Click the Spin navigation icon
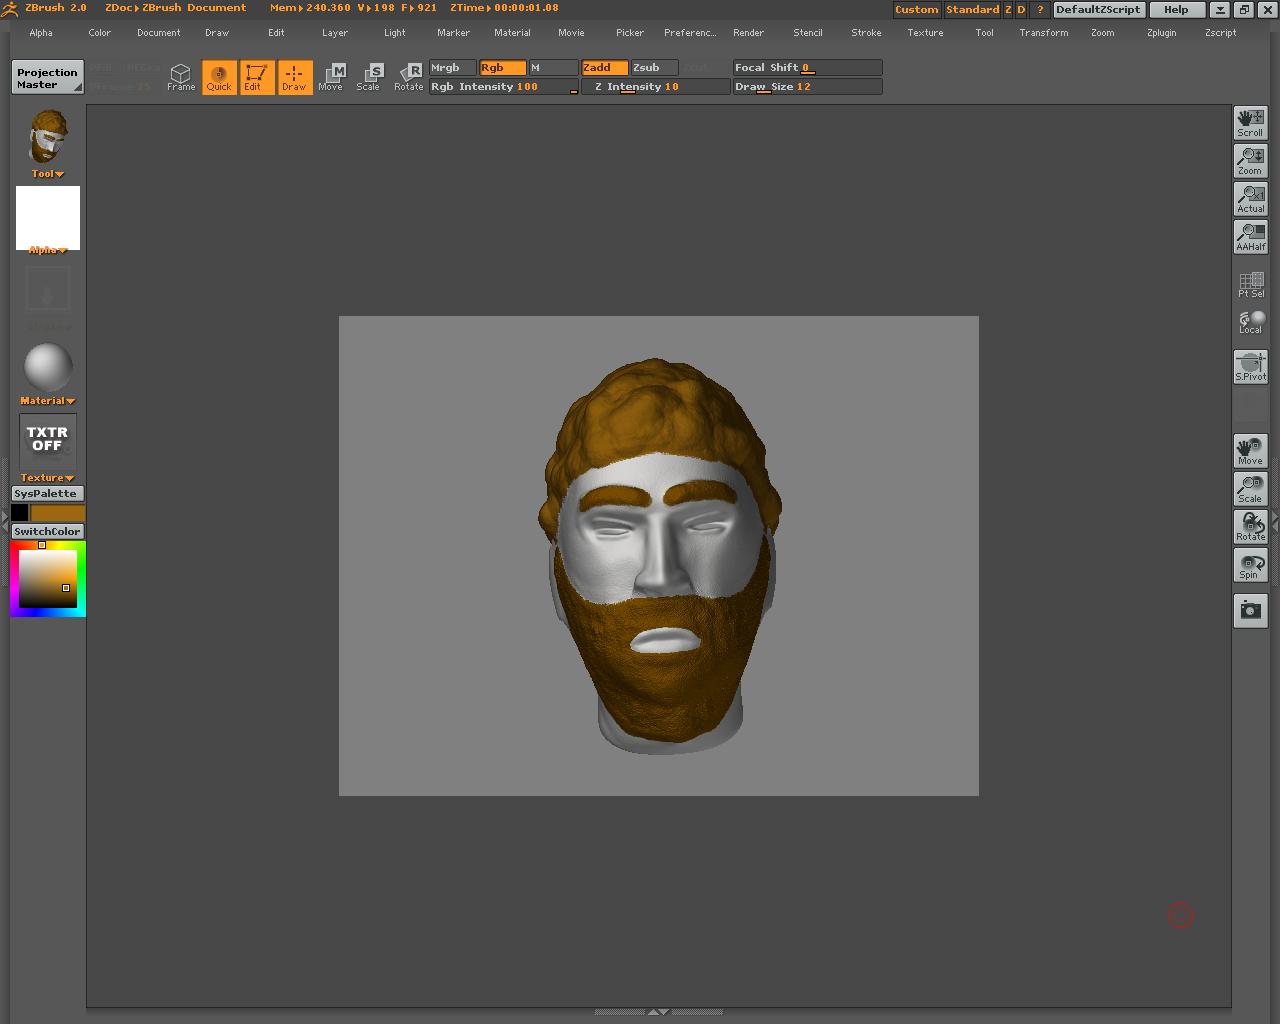 [1250, 565]
